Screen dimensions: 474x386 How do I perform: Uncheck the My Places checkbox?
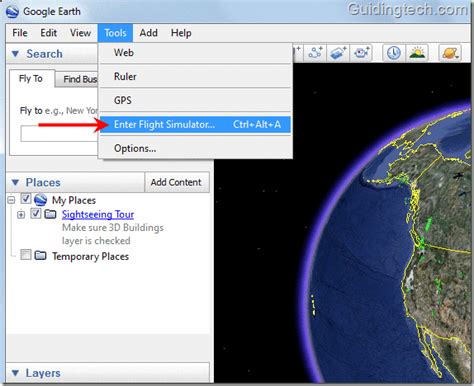point(26,199)
